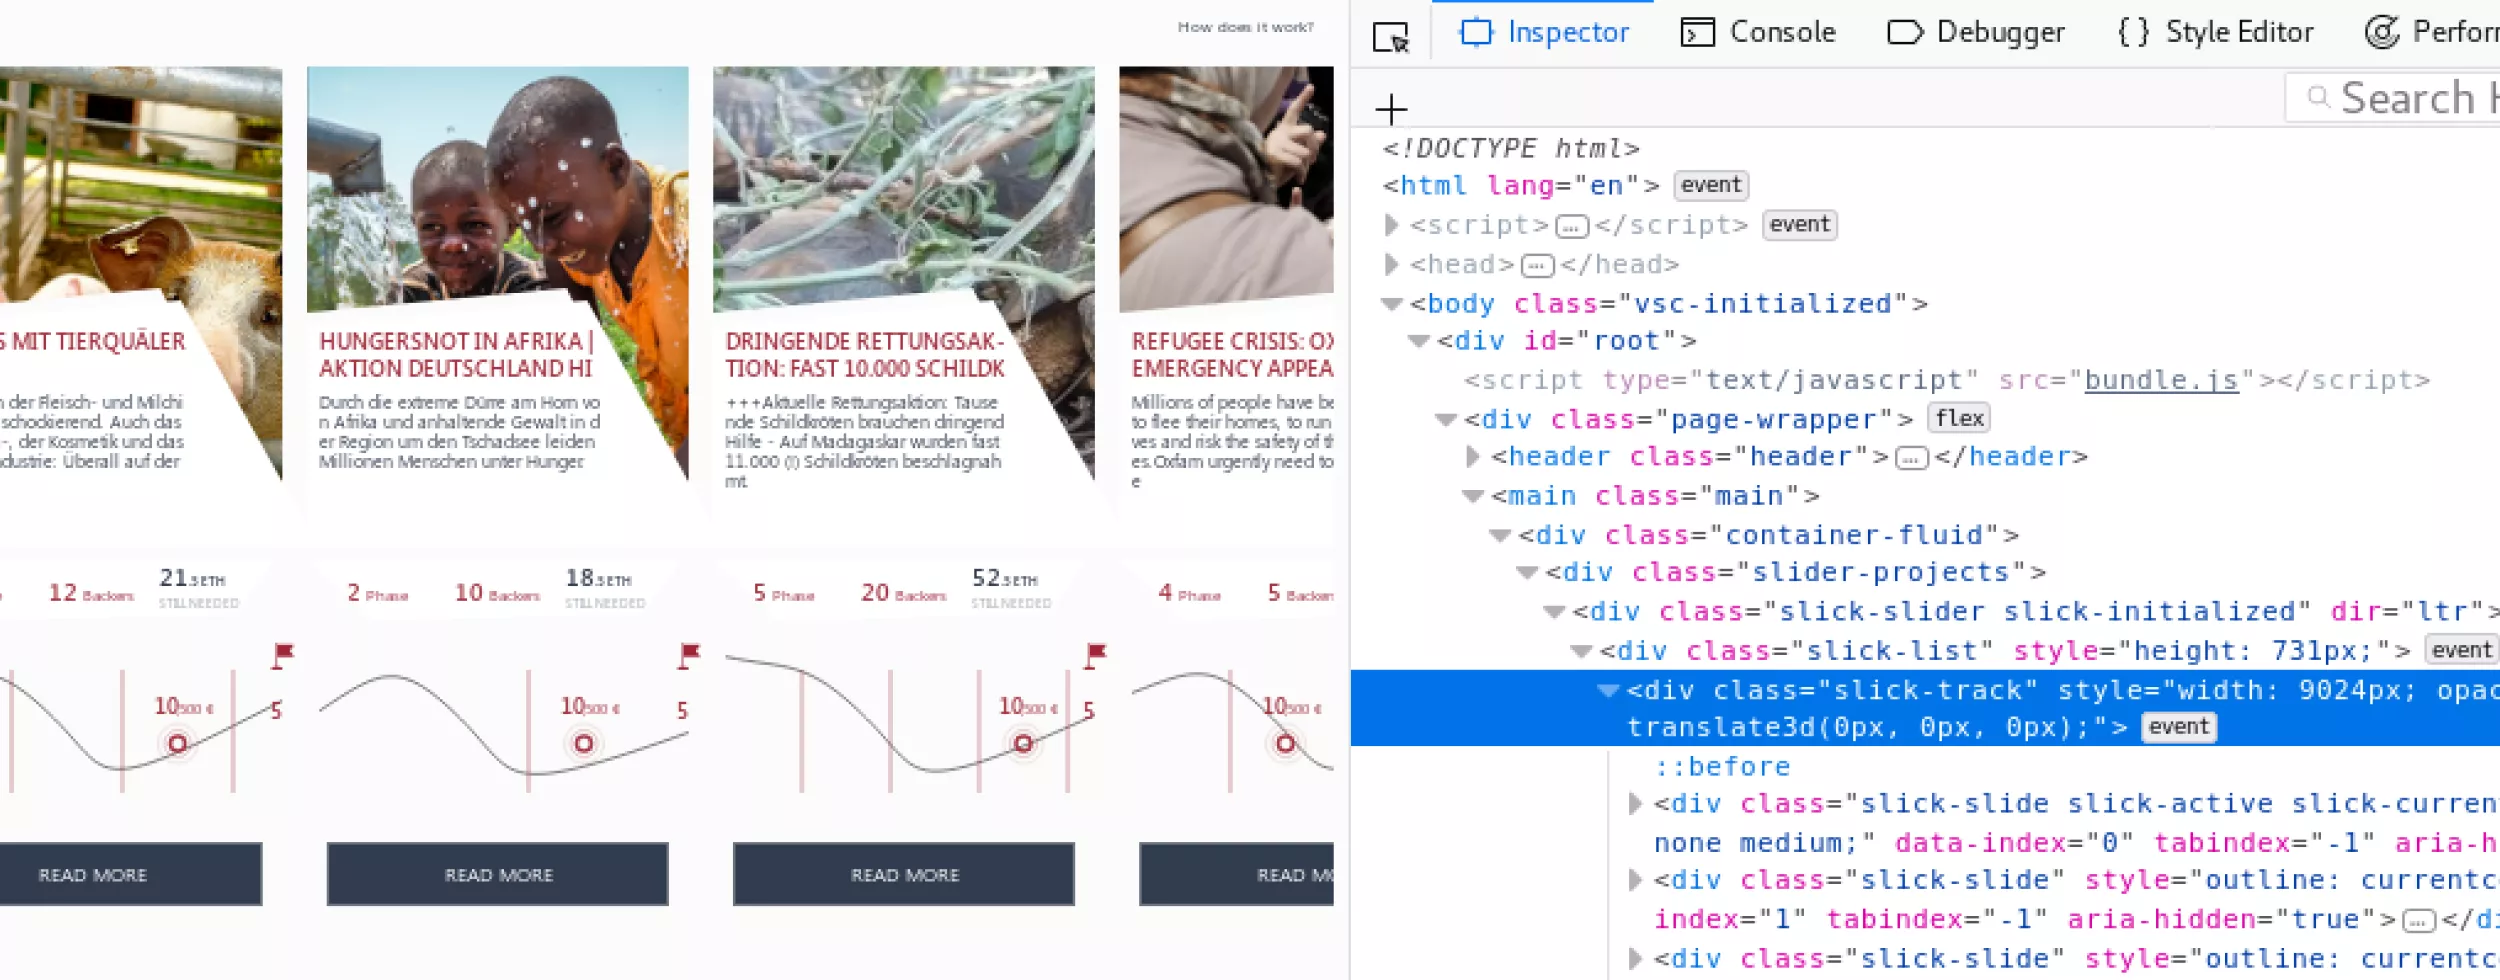Collapse the slider-projects div node
Image resolution: width=2500 pixels, height=980 pixels.
point(1526,573)
